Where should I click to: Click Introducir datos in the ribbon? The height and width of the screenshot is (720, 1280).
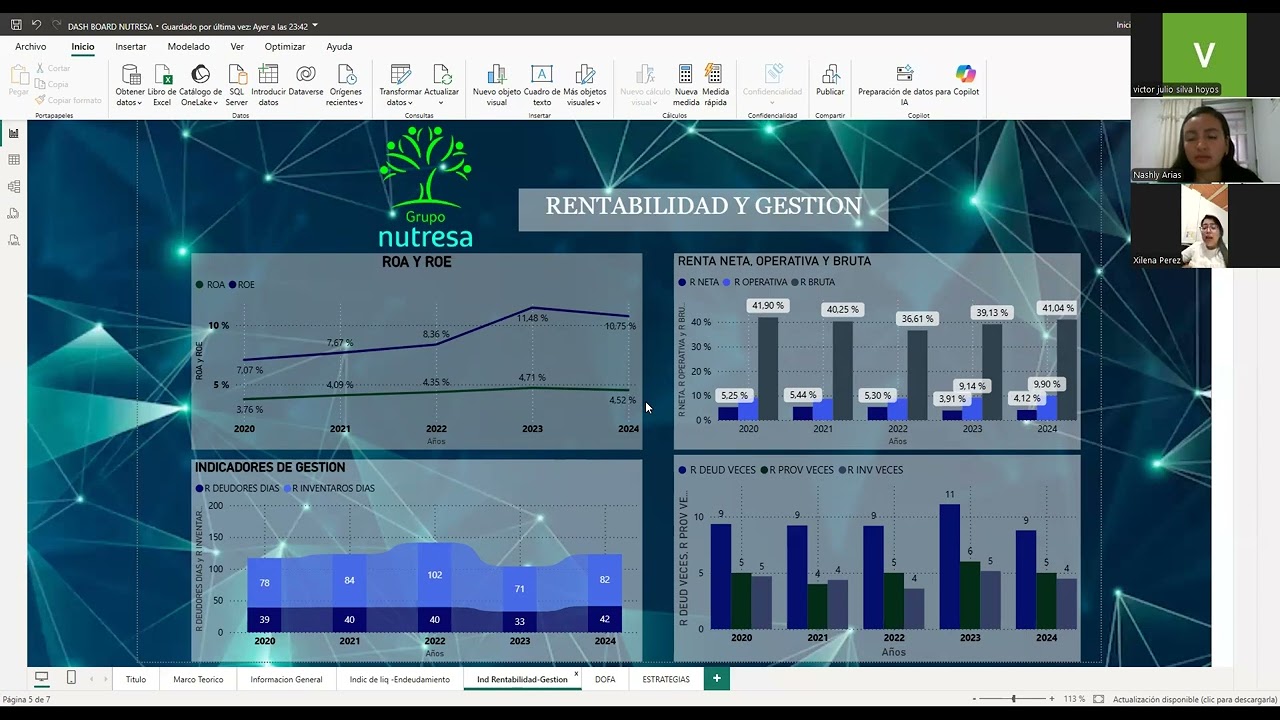pos(268,85)
